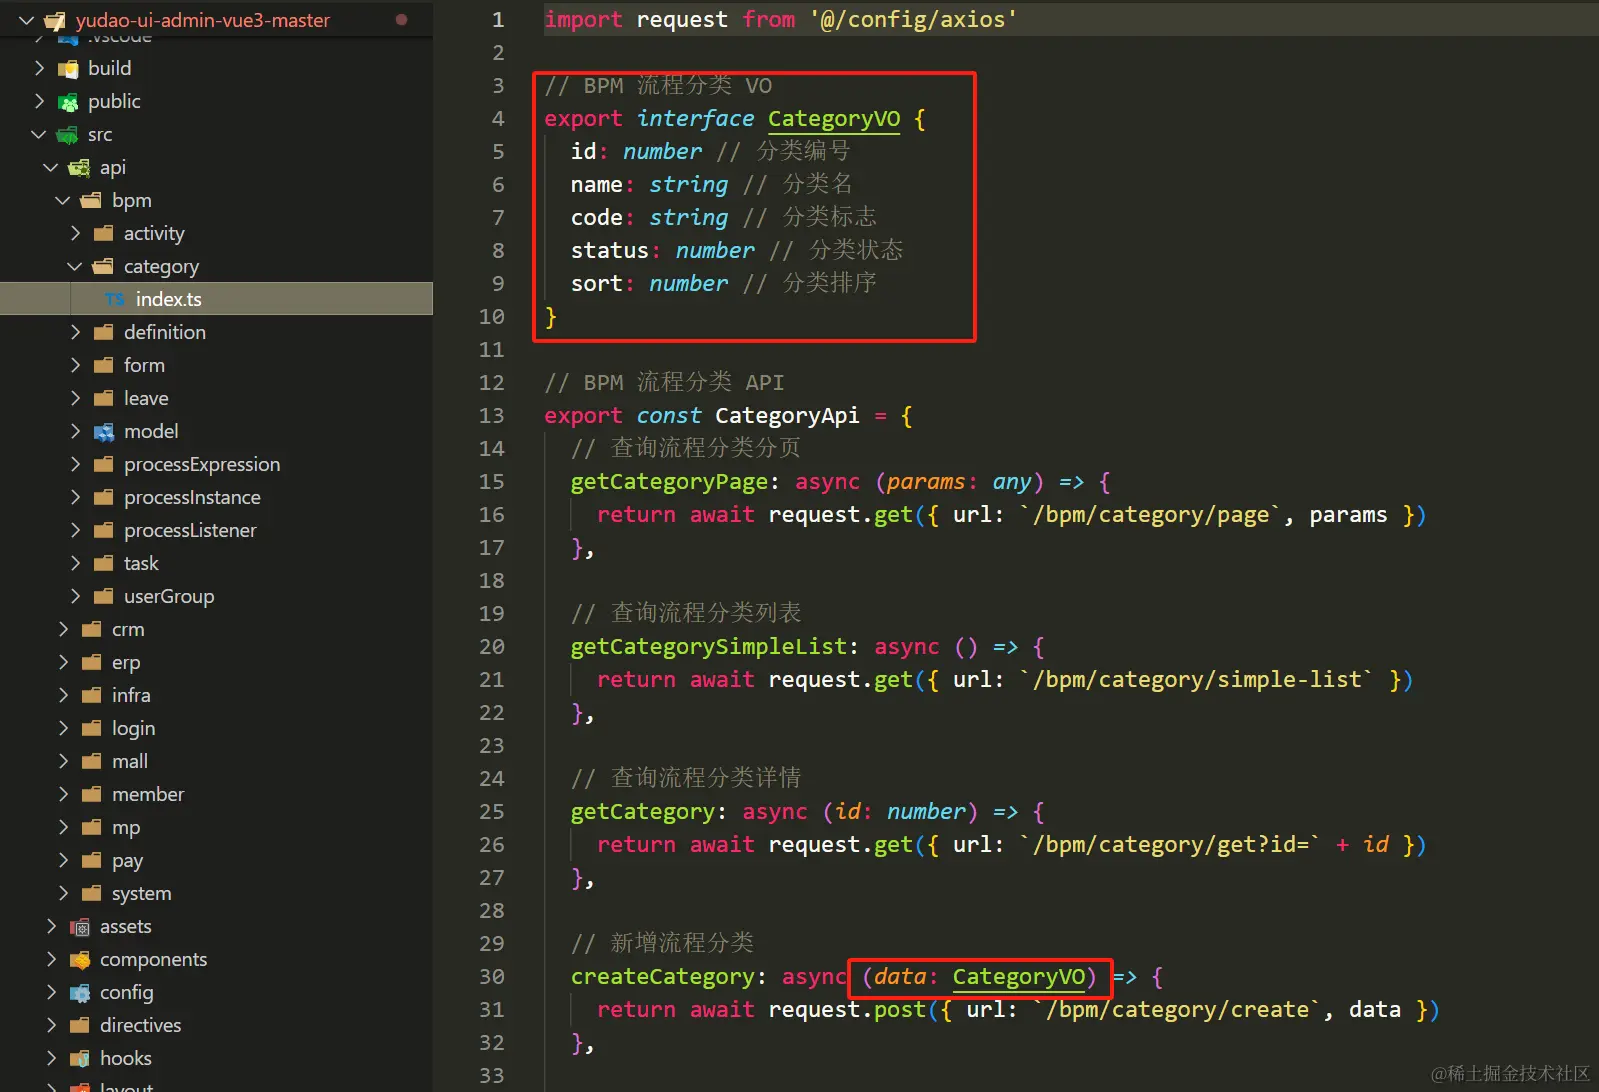Open the index.ts file
This screenshot has width=1599, height=1092.
coord(216,299)
